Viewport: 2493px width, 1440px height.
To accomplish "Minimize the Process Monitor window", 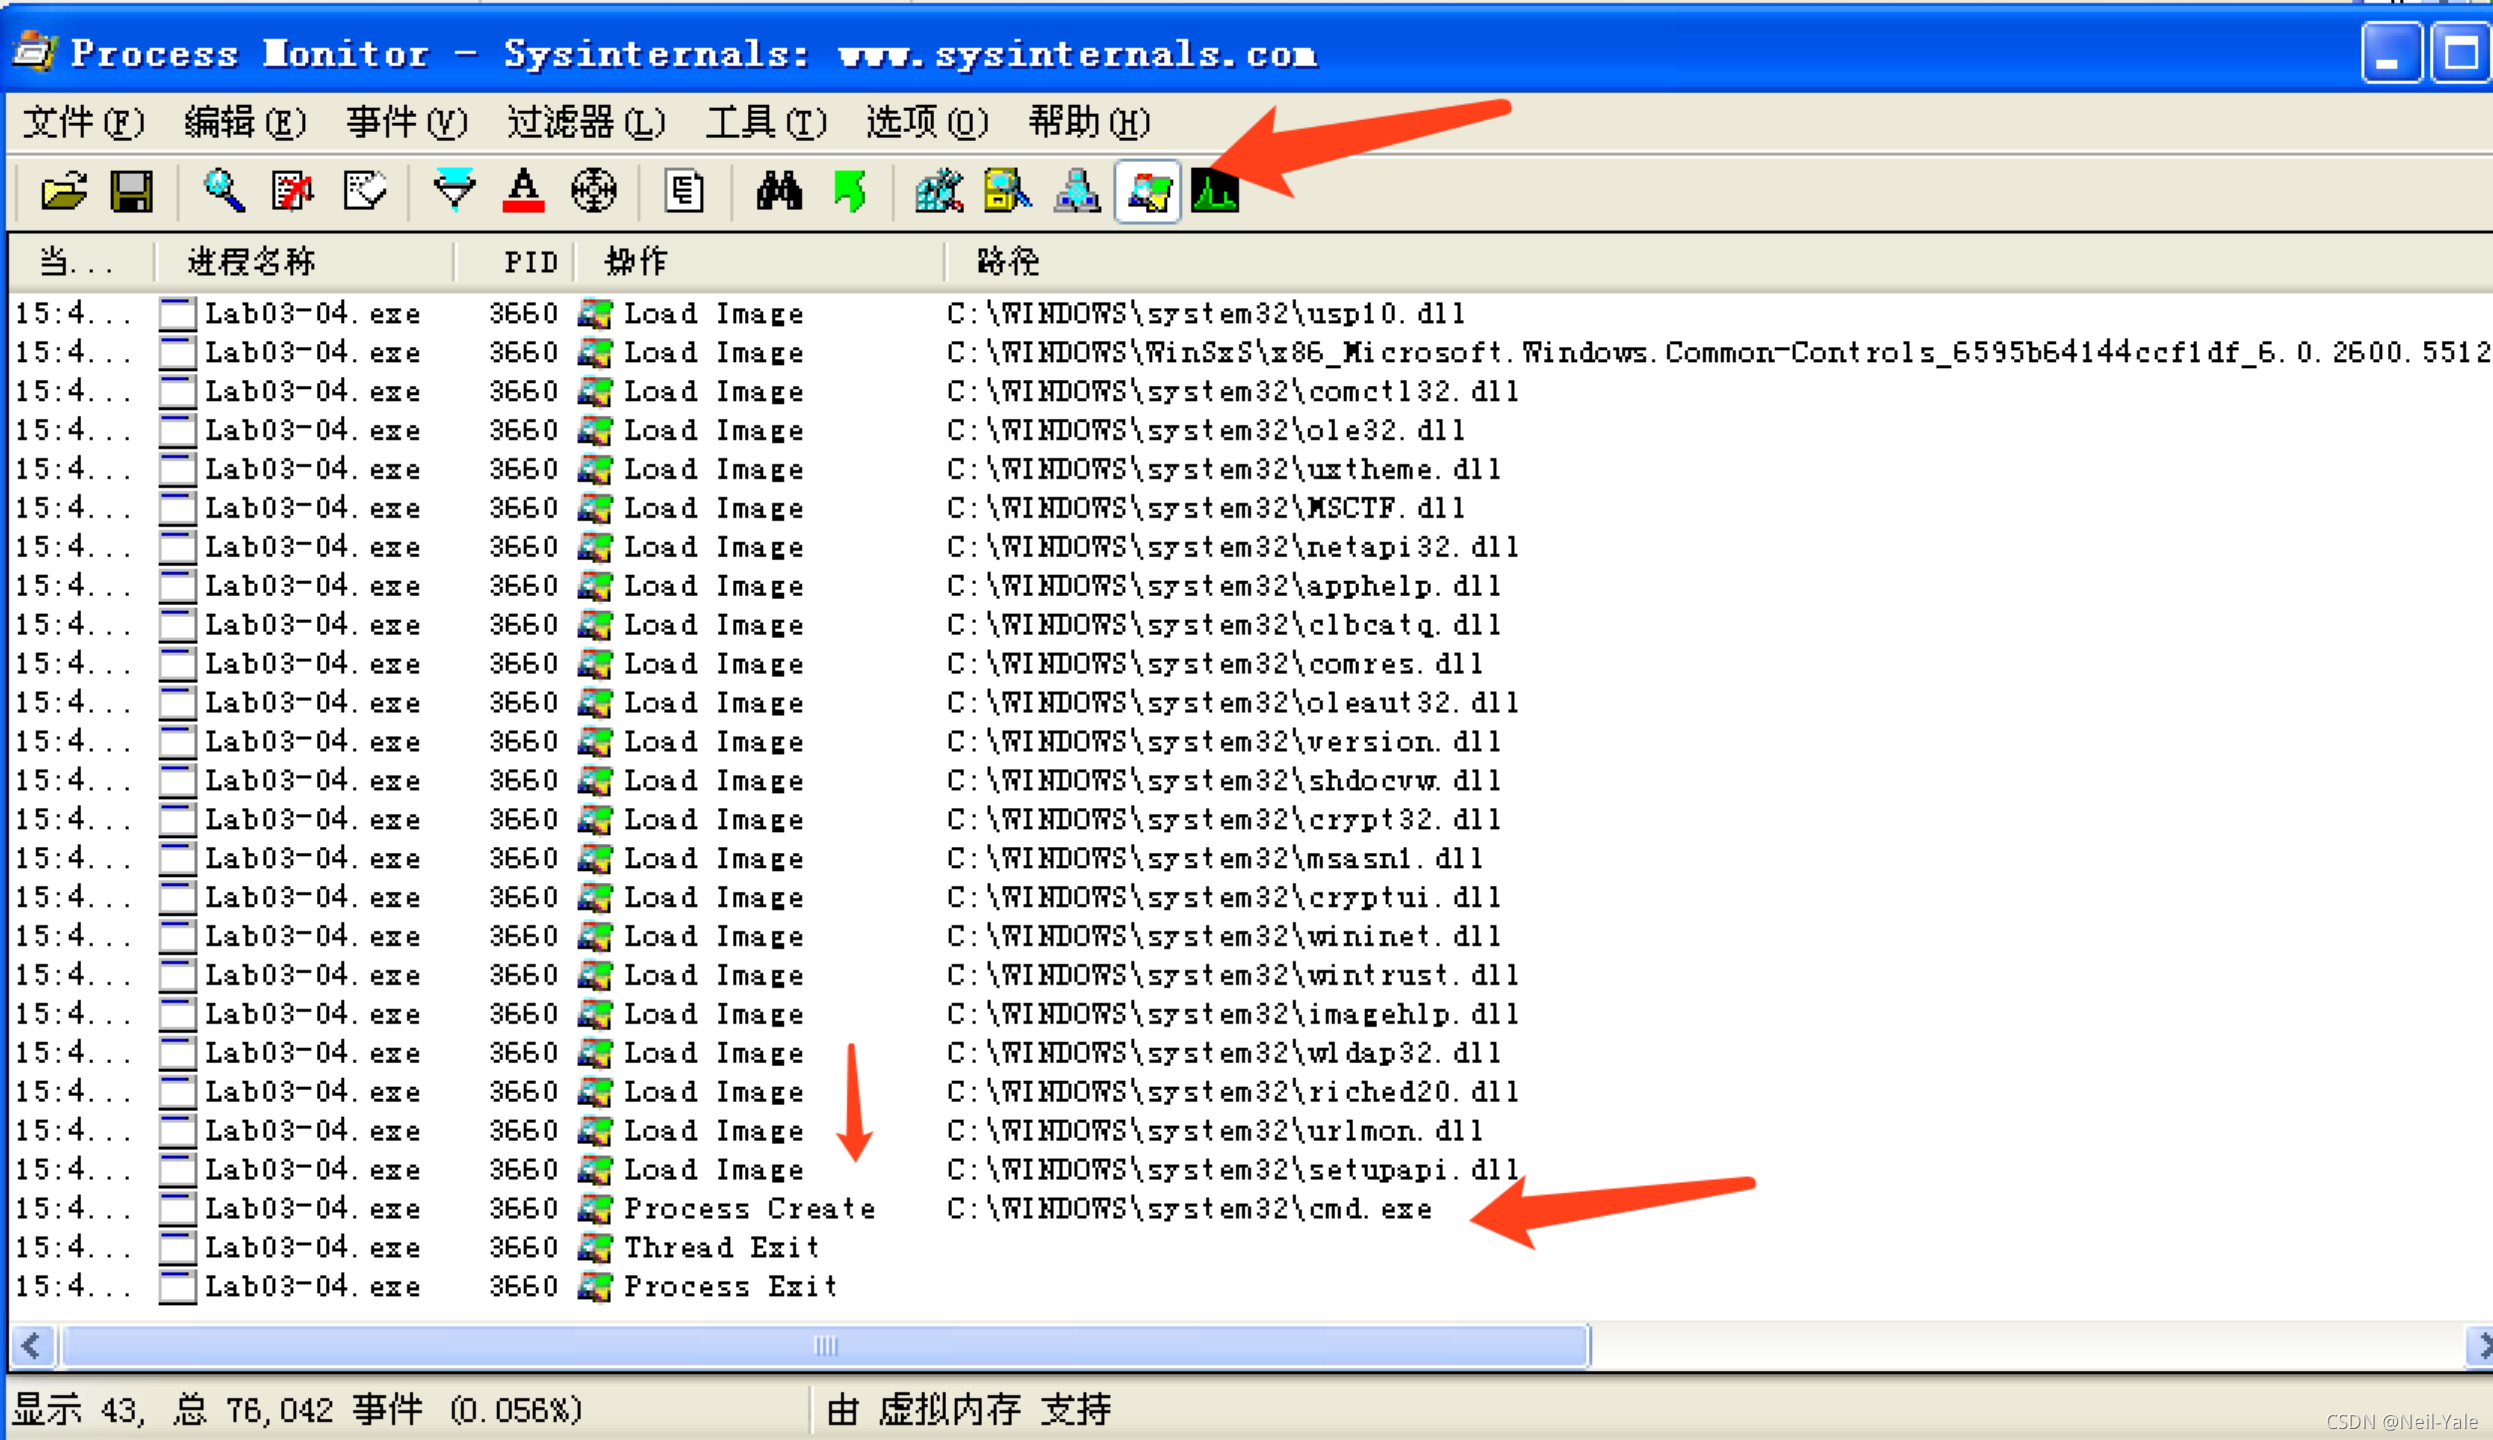I will (2390, 53).
